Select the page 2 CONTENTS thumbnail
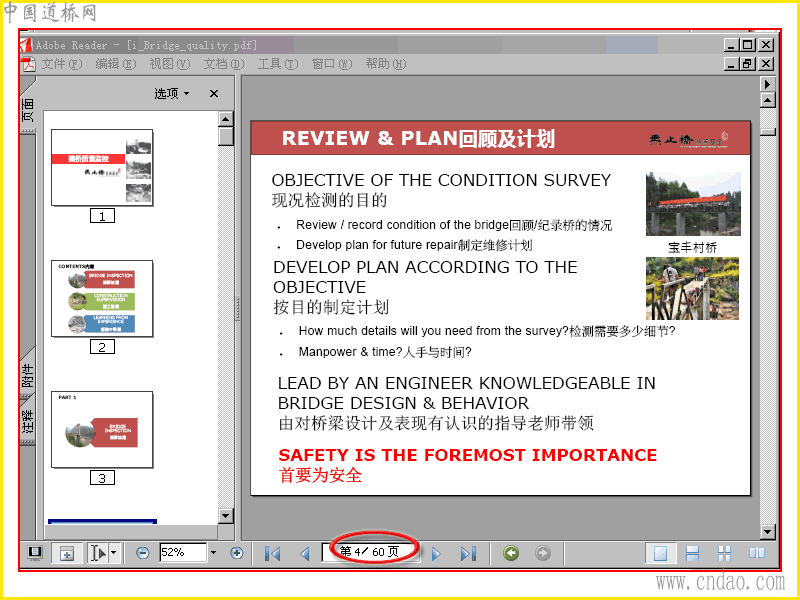This screenshot has height=600, width=800. point(102,298)
